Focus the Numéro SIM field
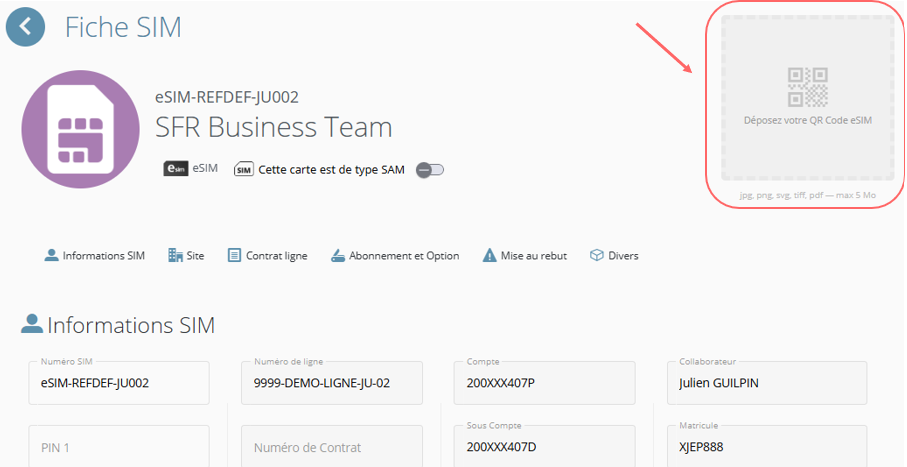The width and height of the screenshot is (907, 467). [119, 383]
